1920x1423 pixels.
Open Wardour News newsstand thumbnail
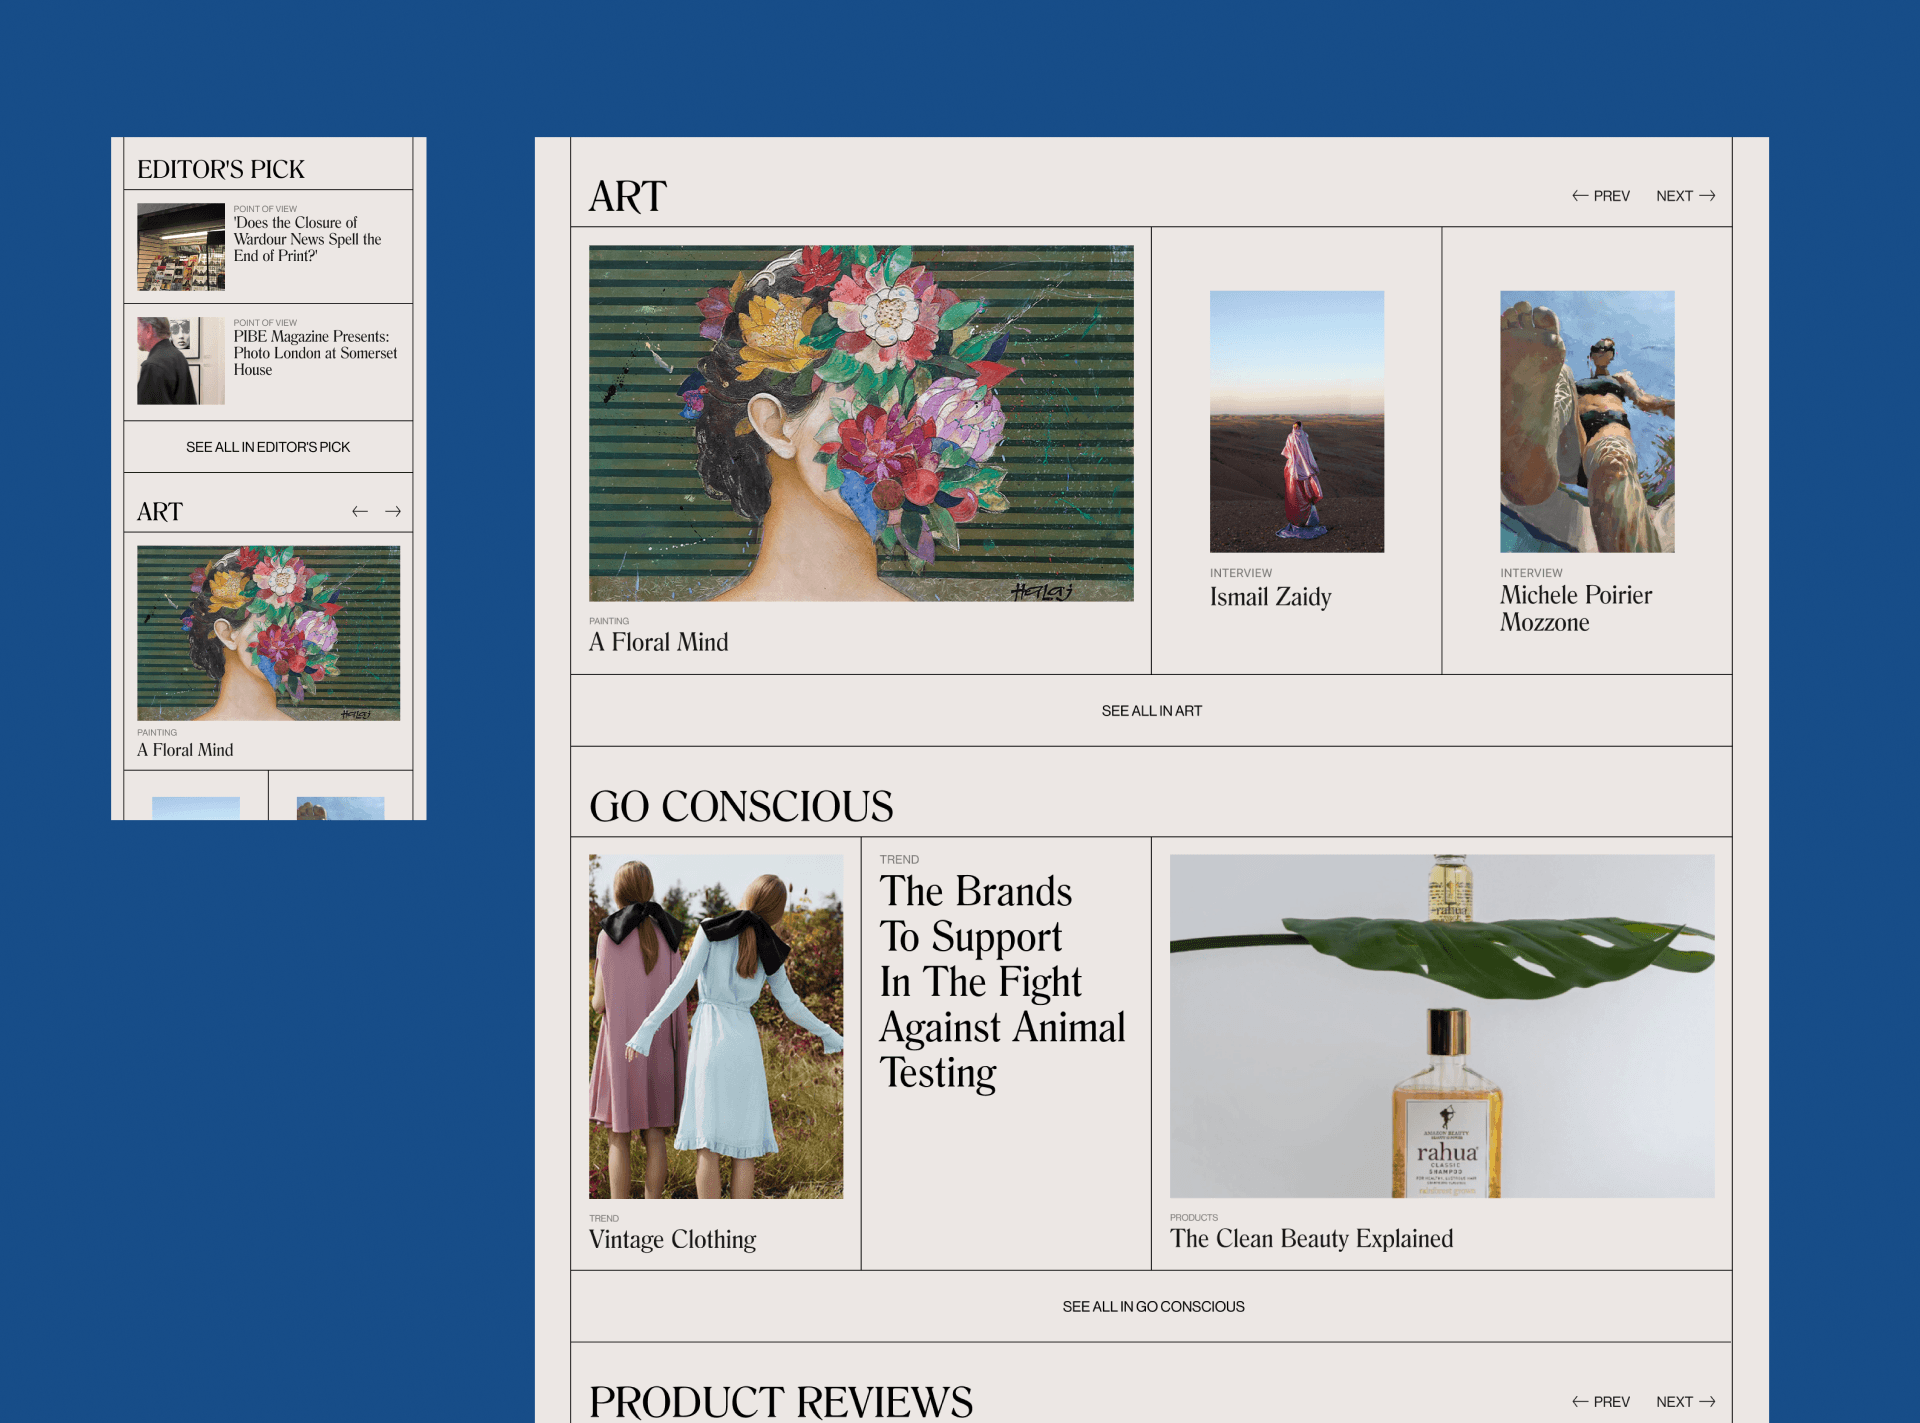coord(181,247)
